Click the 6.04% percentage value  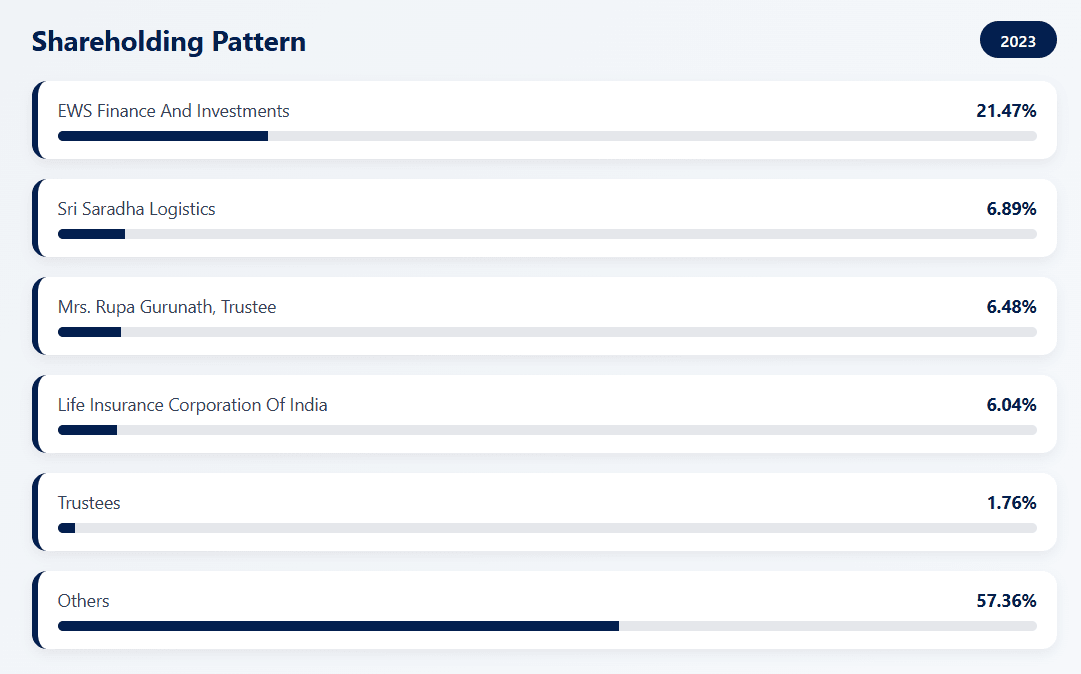[1011, 405]
